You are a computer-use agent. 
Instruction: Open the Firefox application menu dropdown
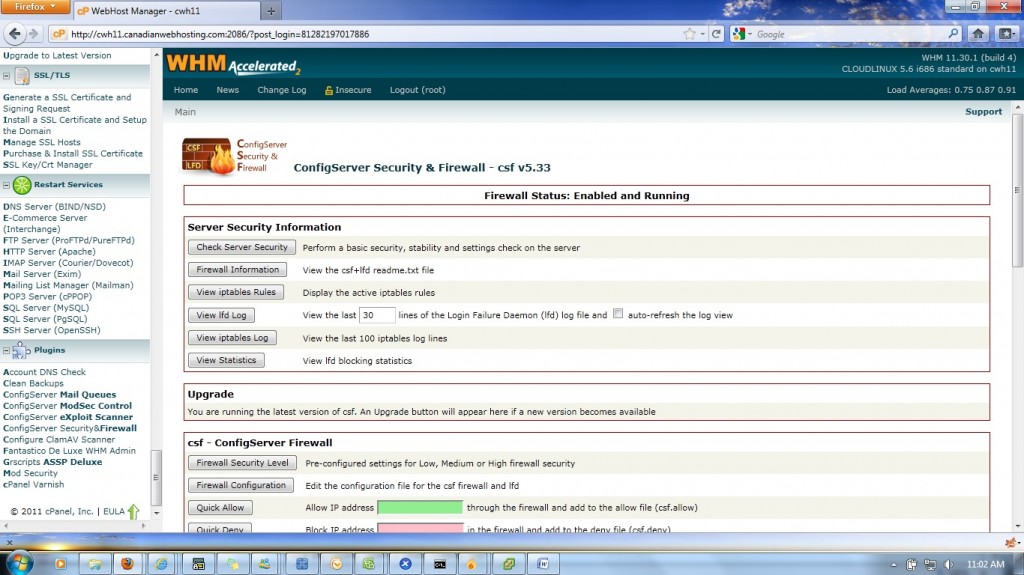tap(35, 7)
